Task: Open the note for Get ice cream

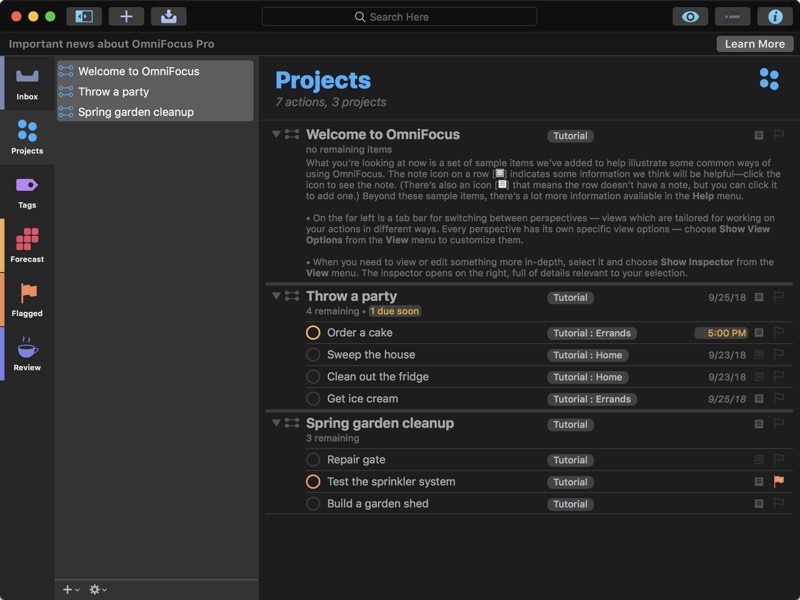Action: point(759,398)
